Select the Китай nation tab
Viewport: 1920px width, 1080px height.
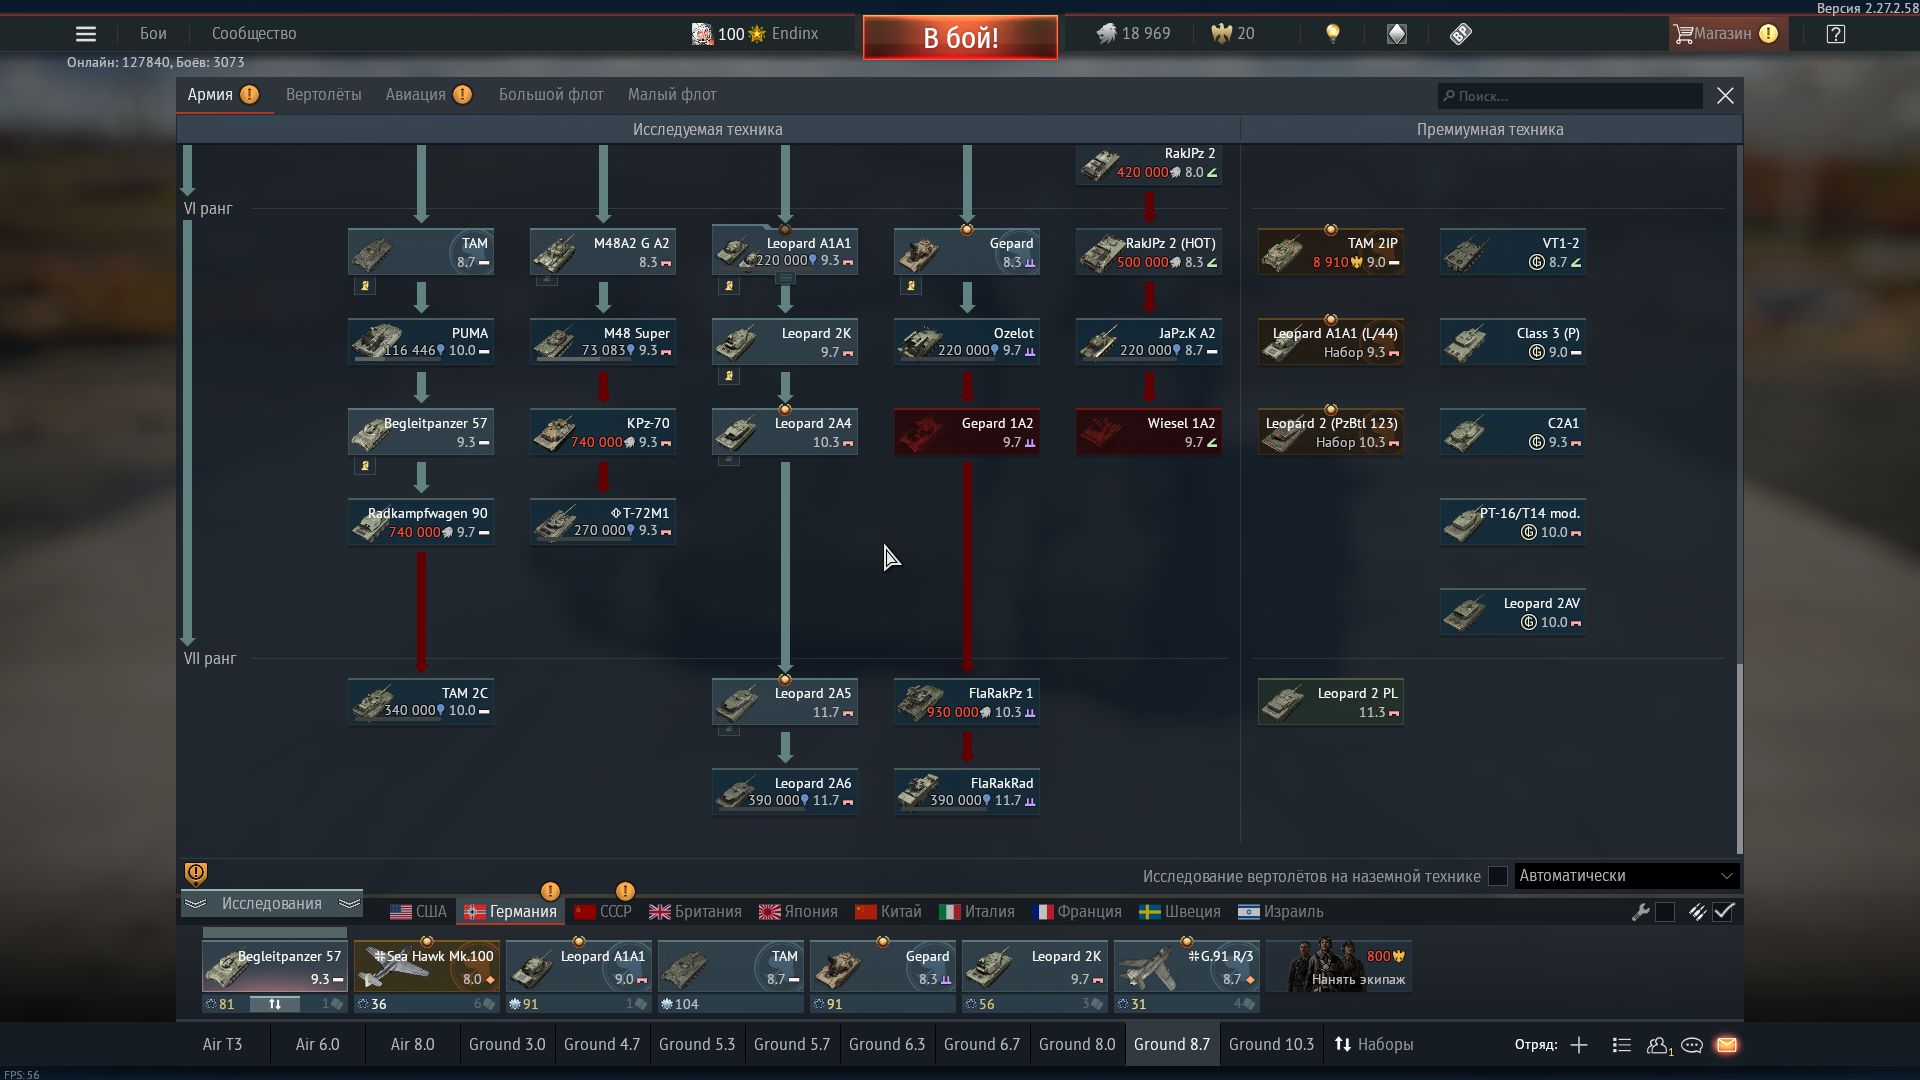[x=888, y=912]
